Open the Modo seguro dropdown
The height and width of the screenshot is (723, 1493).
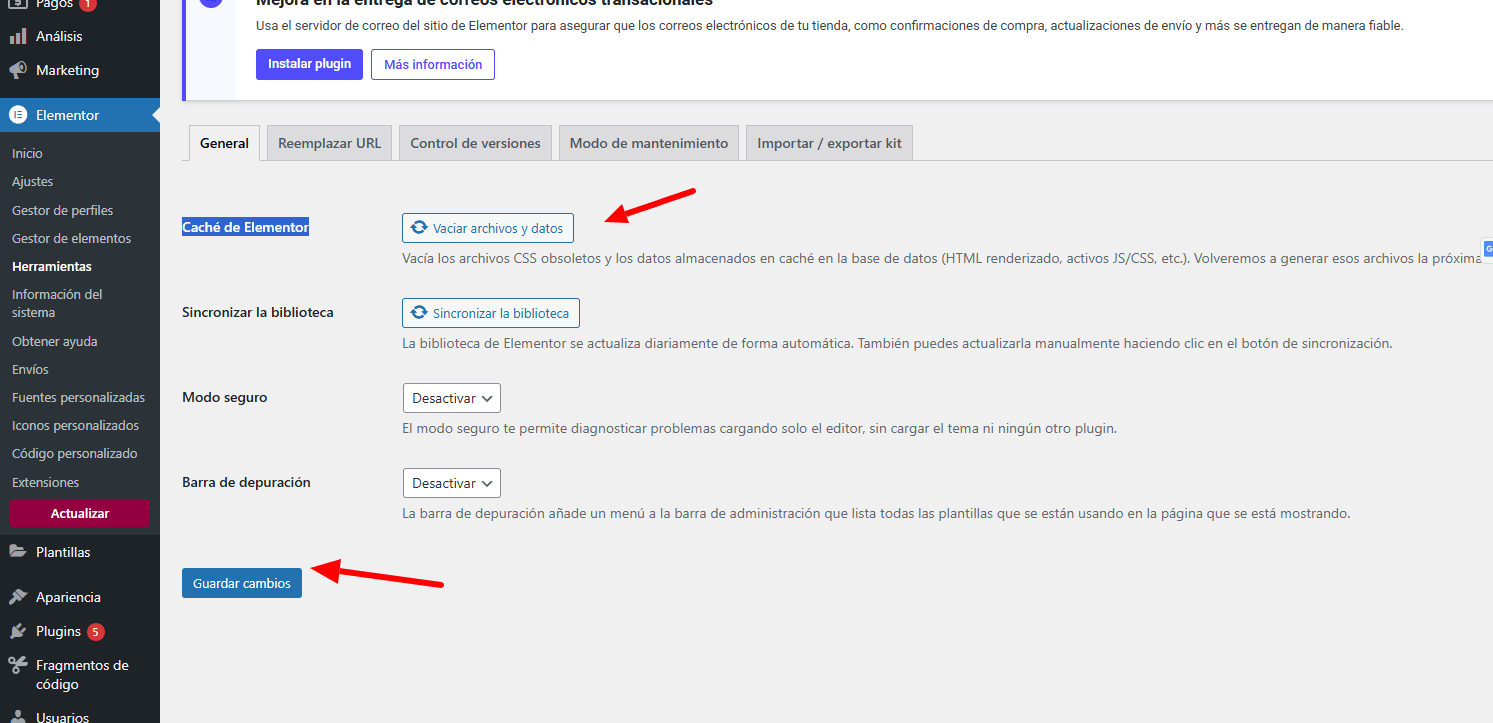click(451, 398)
